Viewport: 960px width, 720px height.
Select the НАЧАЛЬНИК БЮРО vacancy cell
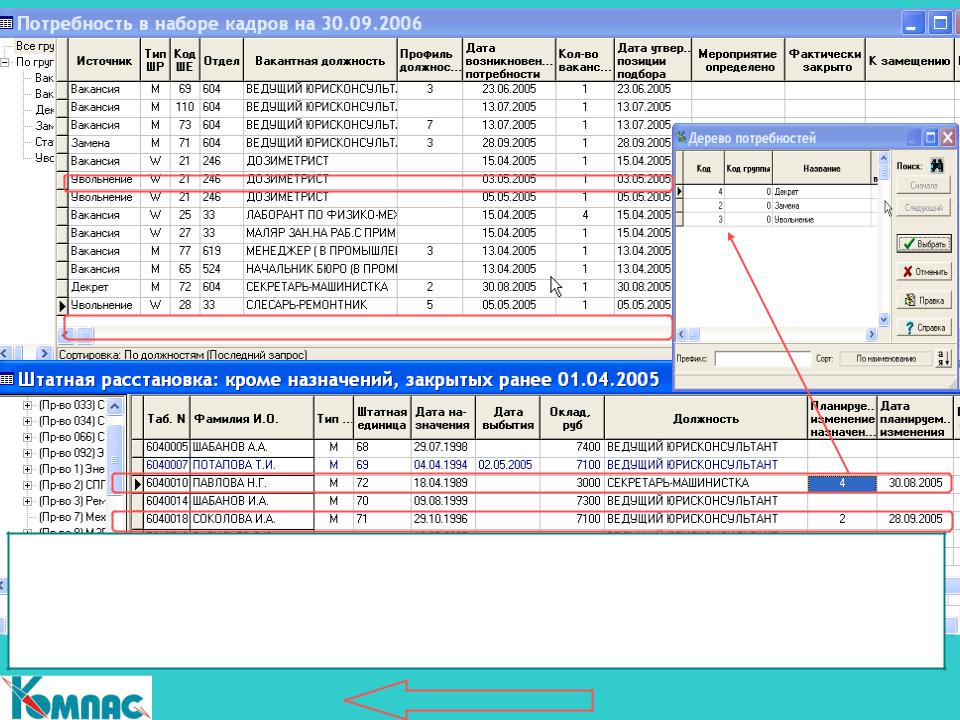(x=320, y=269)
